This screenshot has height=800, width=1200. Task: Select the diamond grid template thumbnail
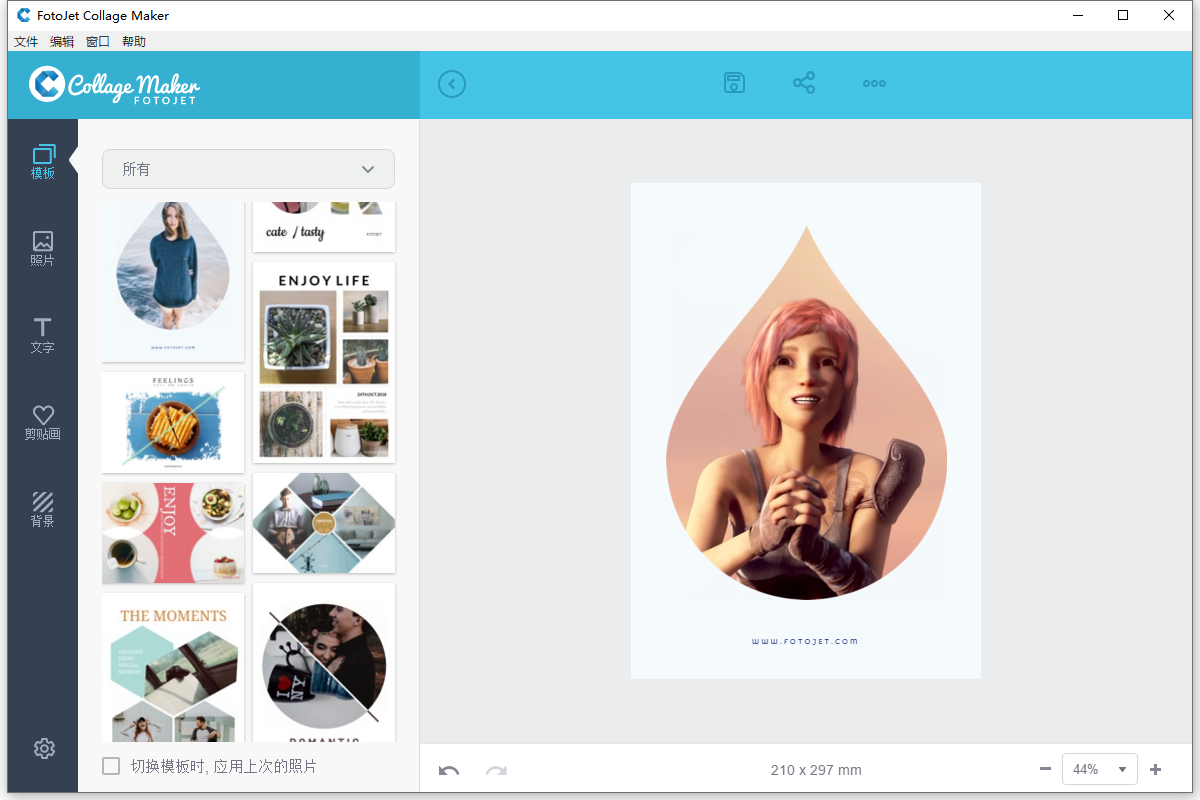tap(324, 523)
